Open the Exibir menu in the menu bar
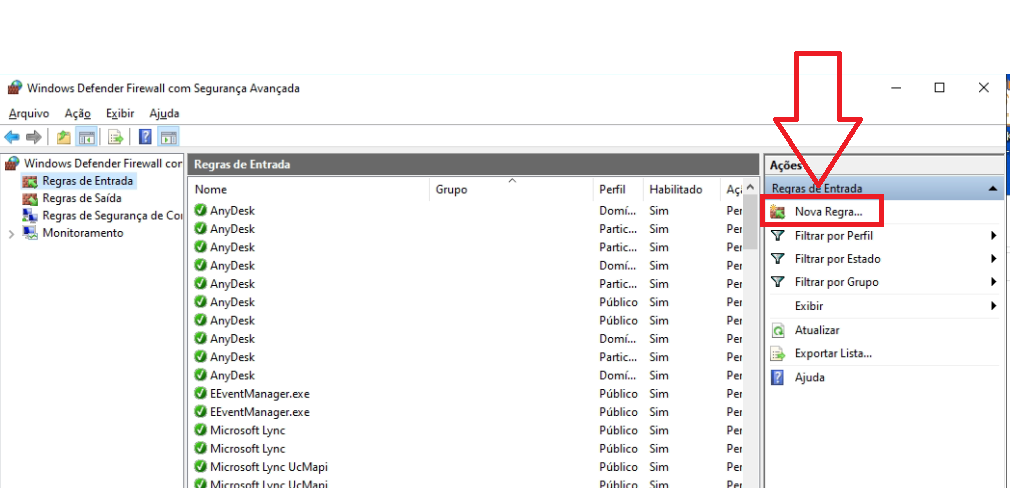This screenshot has width=1015, height=504. pos(120,113)
